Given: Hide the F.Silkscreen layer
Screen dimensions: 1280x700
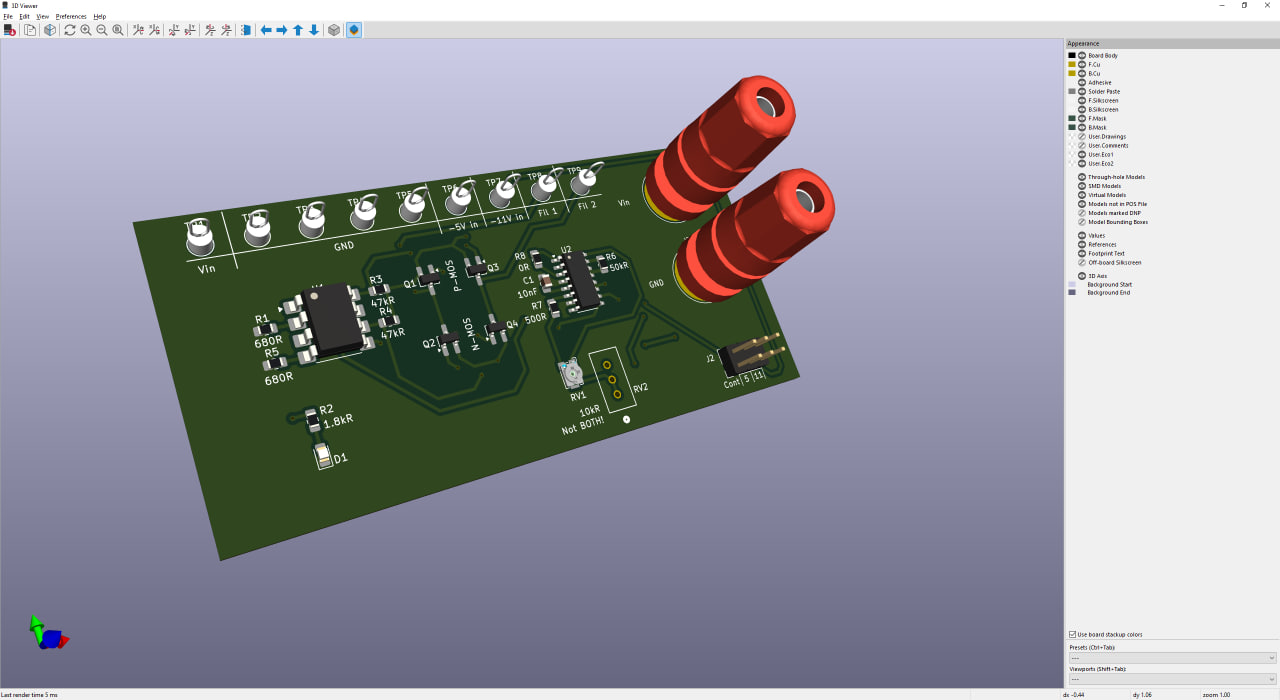Looking at the screenshot, I should click(x=1081, y=100).
